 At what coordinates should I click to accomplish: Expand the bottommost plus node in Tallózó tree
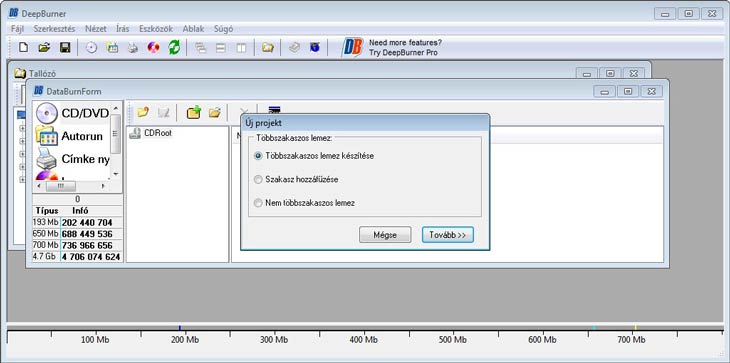[22, 179]
